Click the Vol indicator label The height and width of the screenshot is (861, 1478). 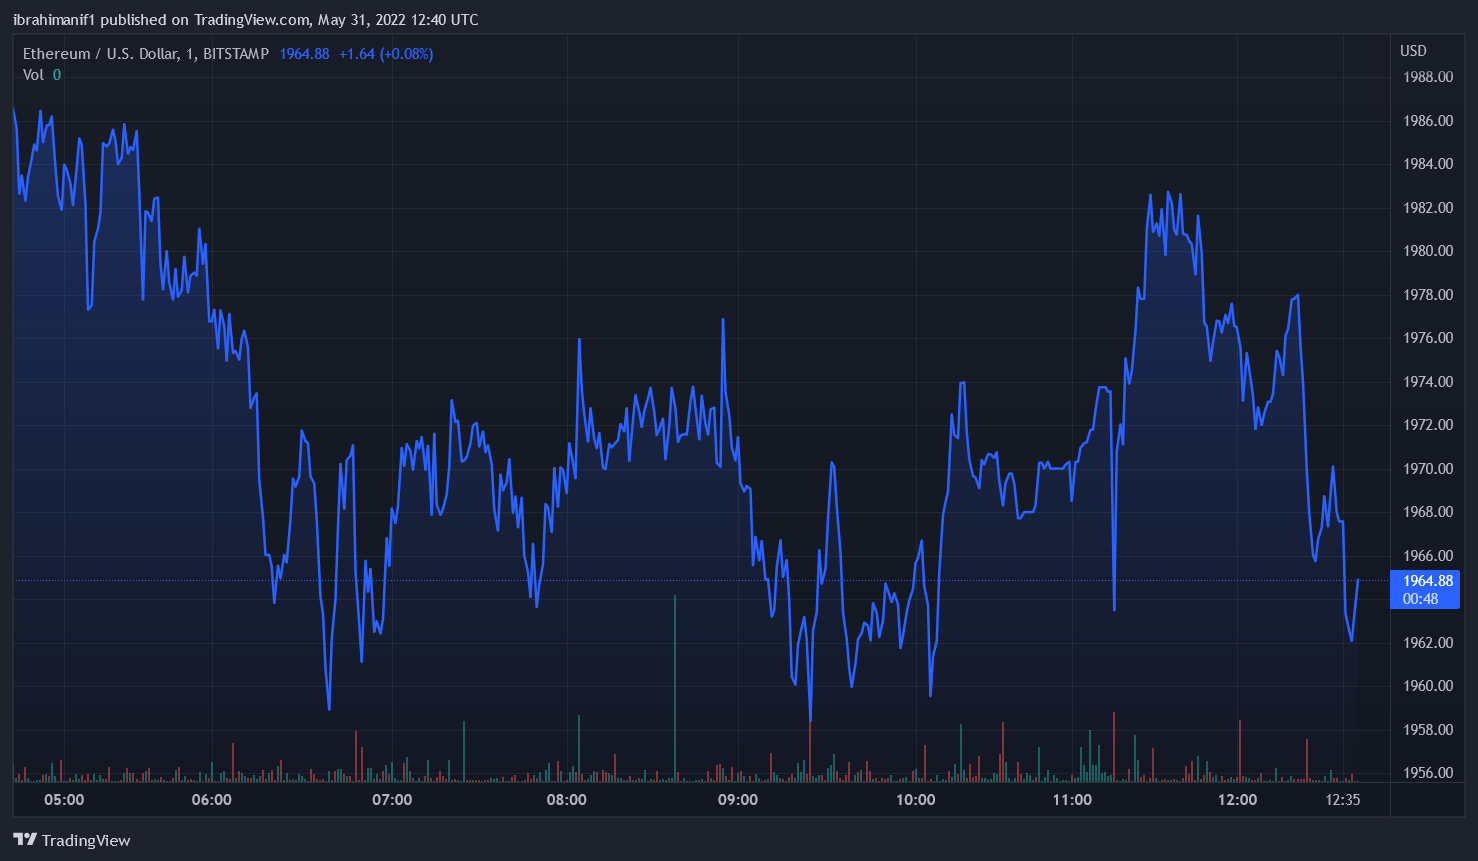(34, 75)
